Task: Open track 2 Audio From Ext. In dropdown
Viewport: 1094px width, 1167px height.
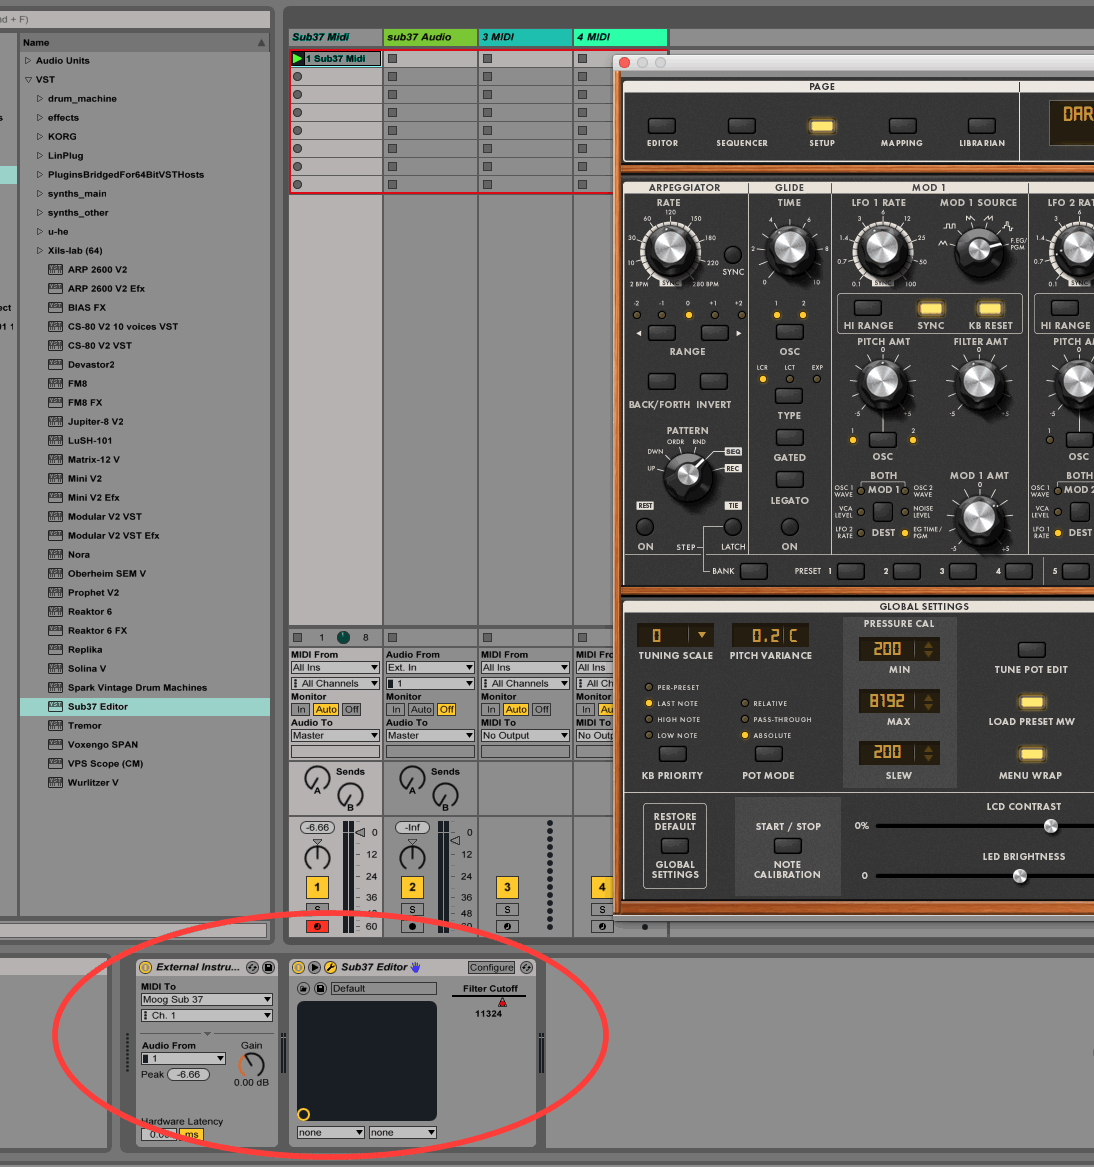Action: (430, 668)
